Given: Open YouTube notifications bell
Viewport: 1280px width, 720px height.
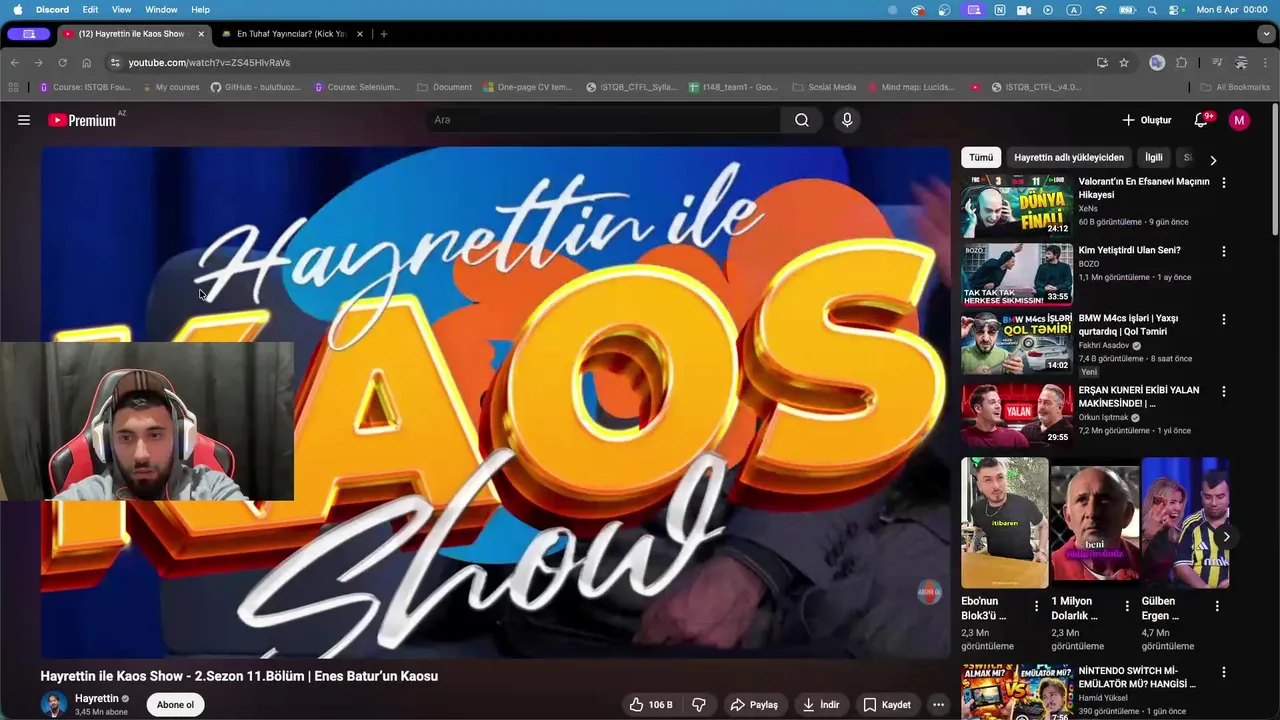Looking at the screenshot, I should pos(1201,120).
